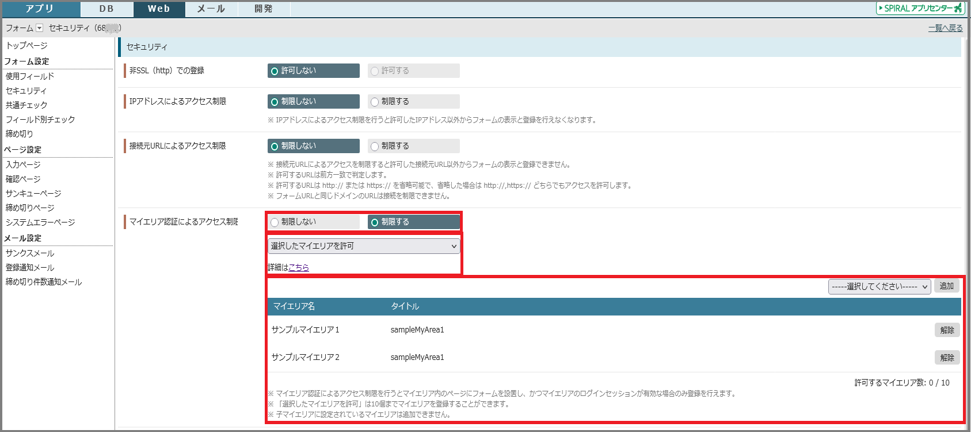Click 解除 for サンプルマイエリア1

(946, 330)
